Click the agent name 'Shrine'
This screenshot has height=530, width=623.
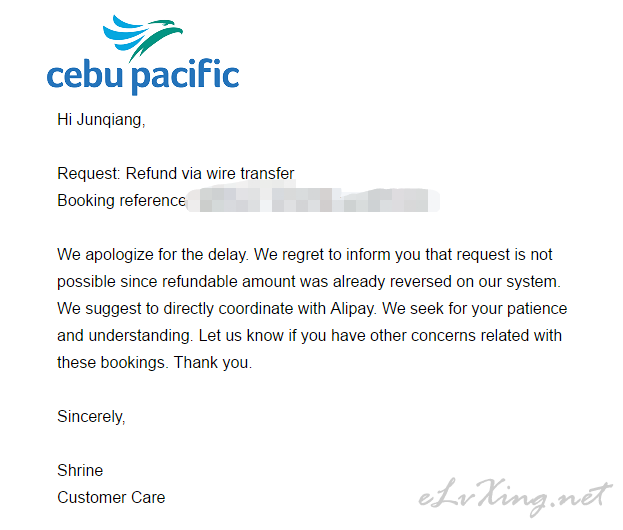click(80, 471)
